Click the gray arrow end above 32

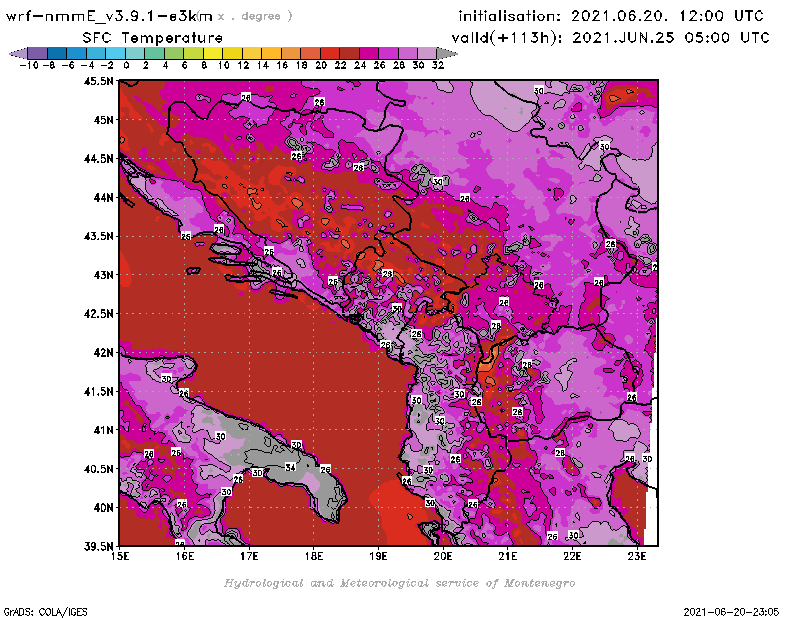click(446, 54)
